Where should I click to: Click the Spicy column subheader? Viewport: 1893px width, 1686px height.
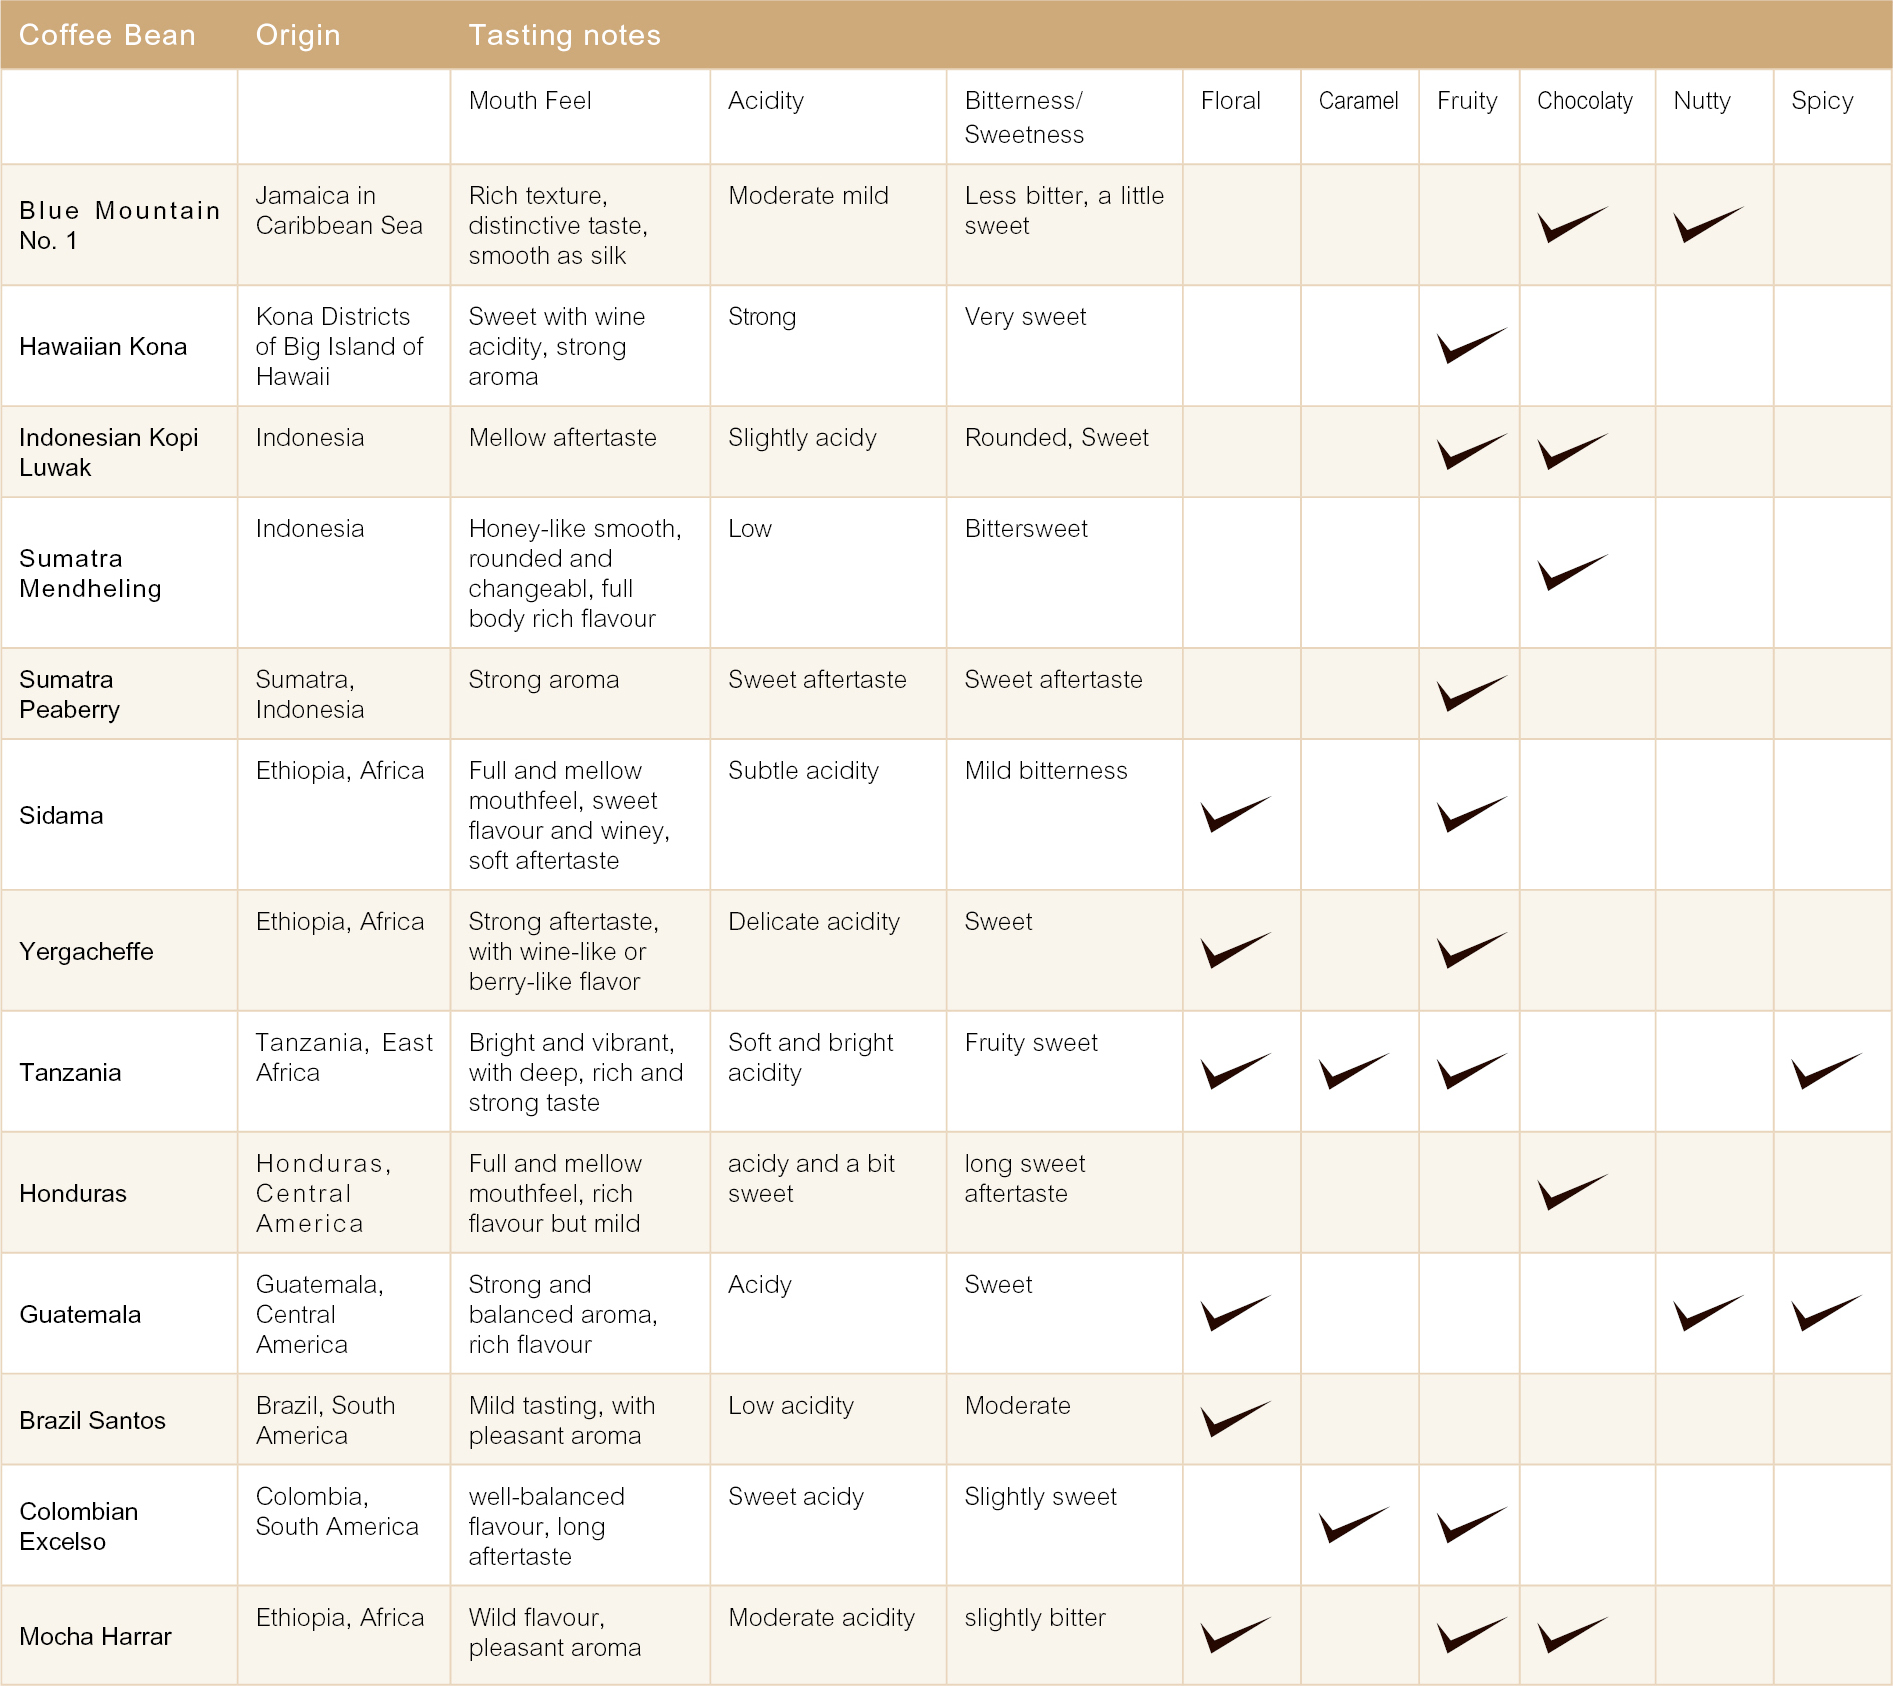[x=1822, y=101]
